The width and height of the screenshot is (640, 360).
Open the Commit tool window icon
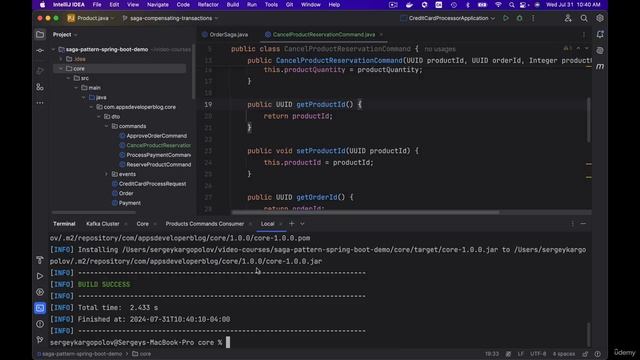(x=40, y=51)
